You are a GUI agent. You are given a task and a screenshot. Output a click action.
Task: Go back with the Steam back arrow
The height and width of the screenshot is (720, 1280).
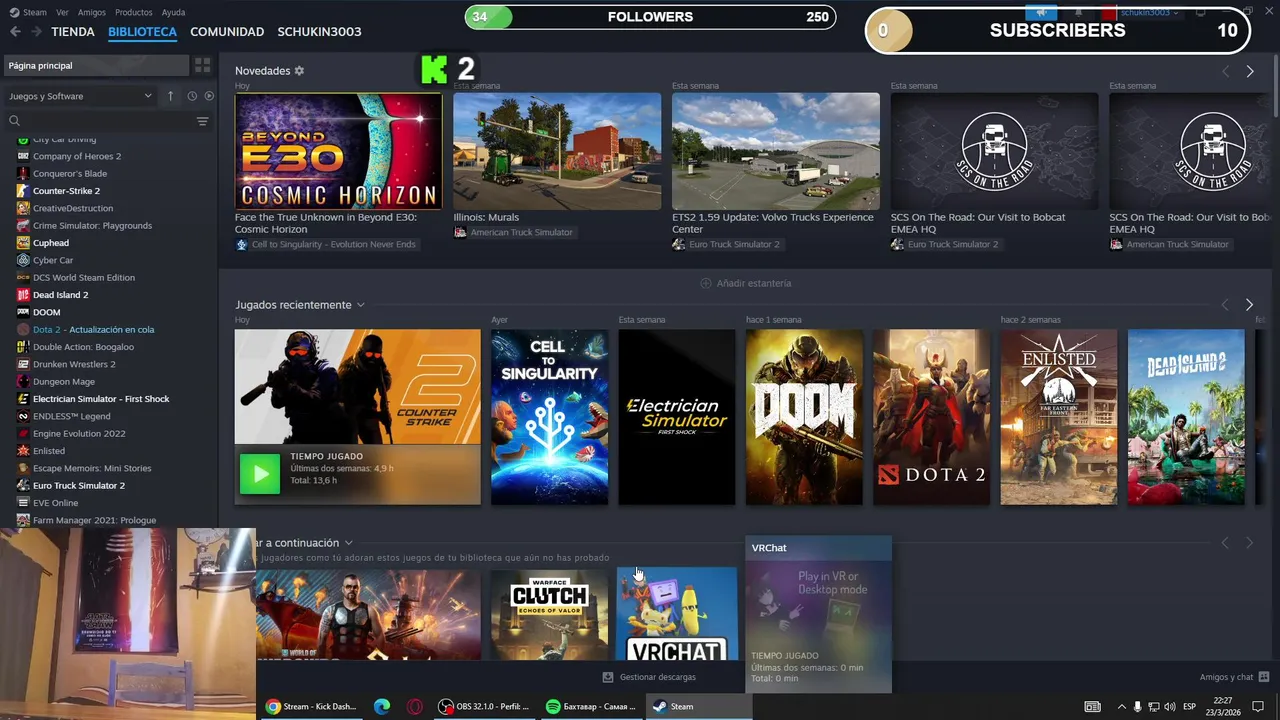pos(15,32)
